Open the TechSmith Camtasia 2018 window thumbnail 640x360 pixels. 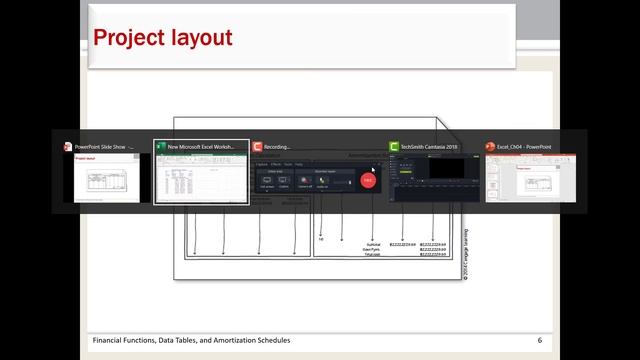pos(435,178)
